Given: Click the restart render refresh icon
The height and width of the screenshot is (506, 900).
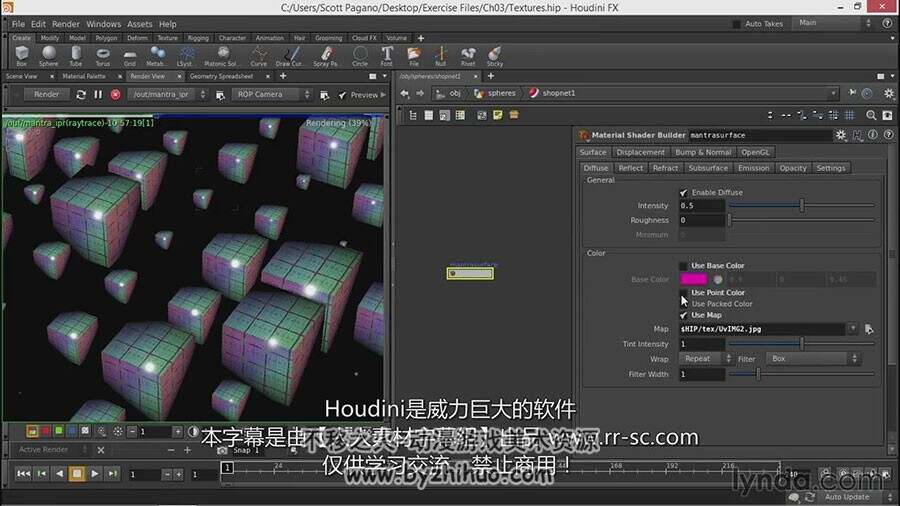Looking at the screenshot, I should coord(81,95).
